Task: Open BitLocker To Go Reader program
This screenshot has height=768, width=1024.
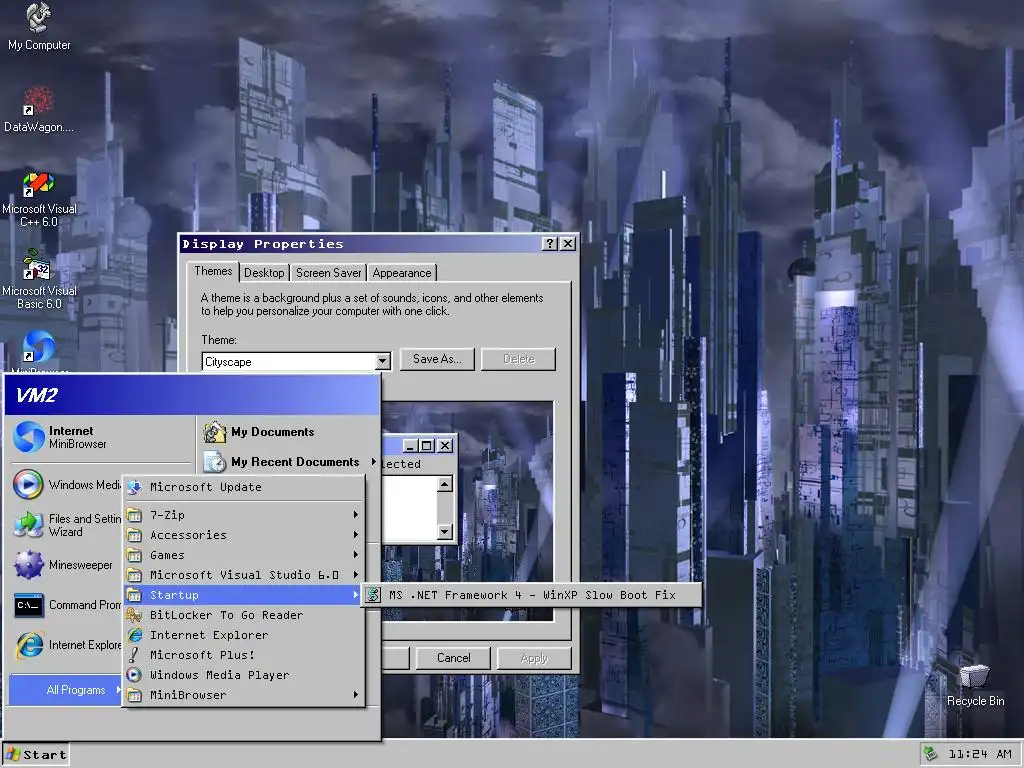Action: point(244,615)
